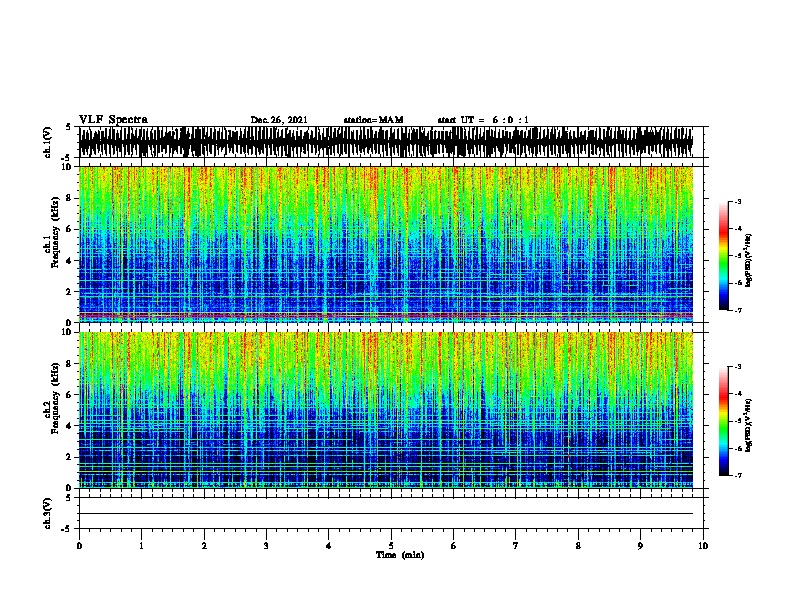The image size is (792, 612).
Task: Click the ch.2 spectrogram image
Action: pos(386,410)
